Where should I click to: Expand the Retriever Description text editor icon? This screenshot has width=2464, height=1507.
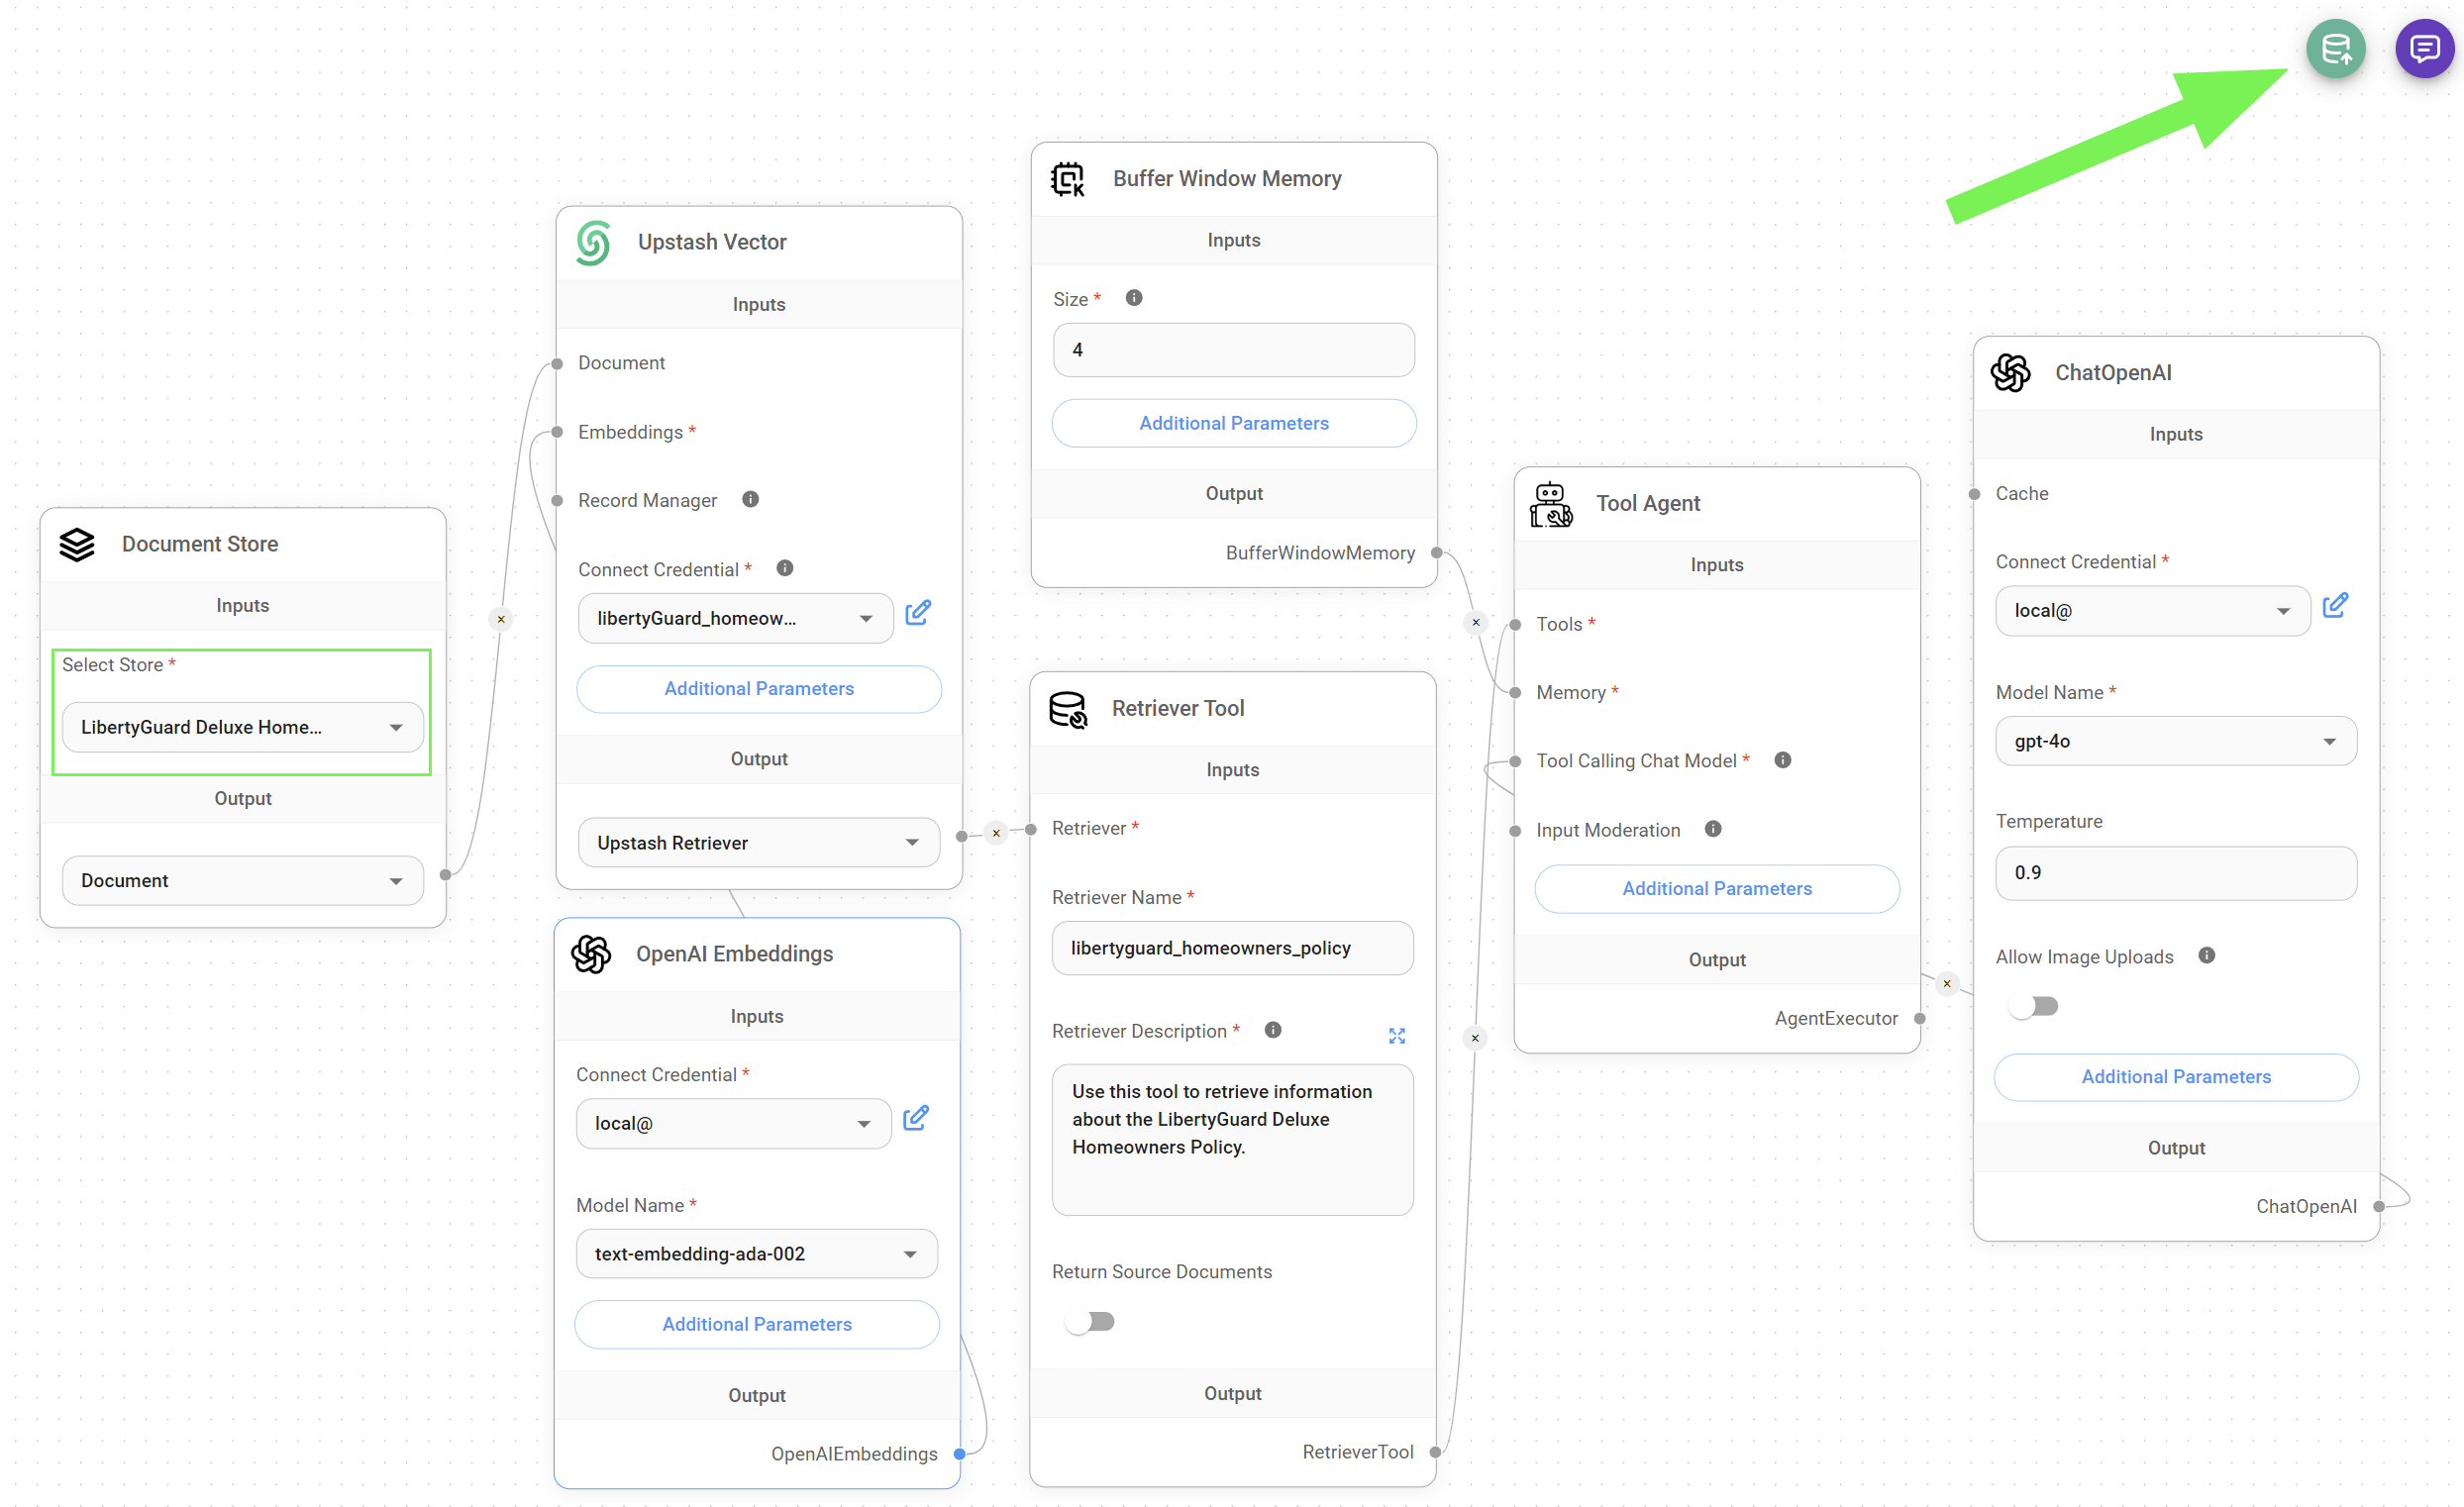point(1396,1036)
